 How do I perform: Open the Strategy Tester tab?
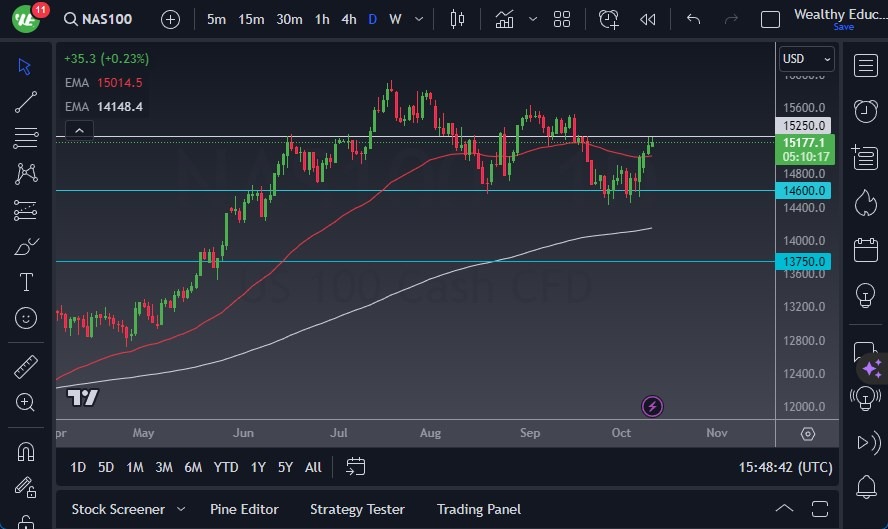pos(357,509)
